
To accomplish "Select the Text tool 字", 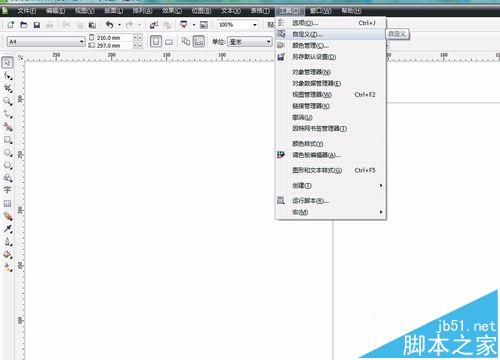I will click(x=7, y=190).
